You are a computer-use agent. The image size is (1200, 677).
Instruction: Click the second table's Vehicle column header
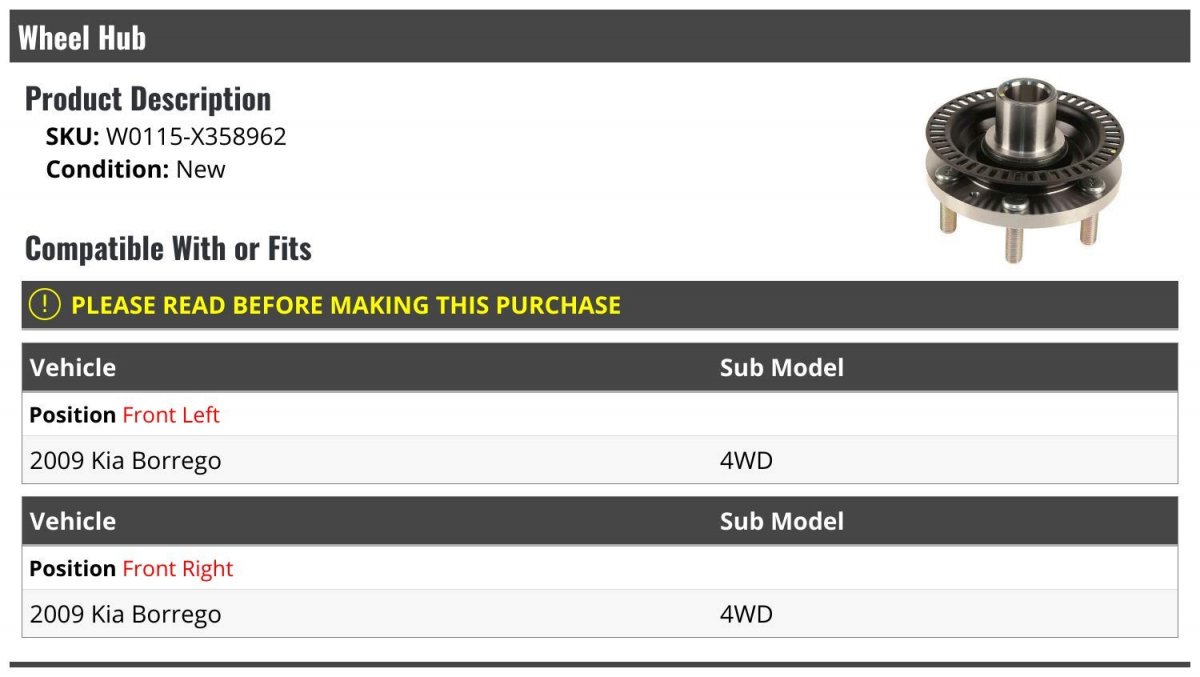tap(73, 521)
